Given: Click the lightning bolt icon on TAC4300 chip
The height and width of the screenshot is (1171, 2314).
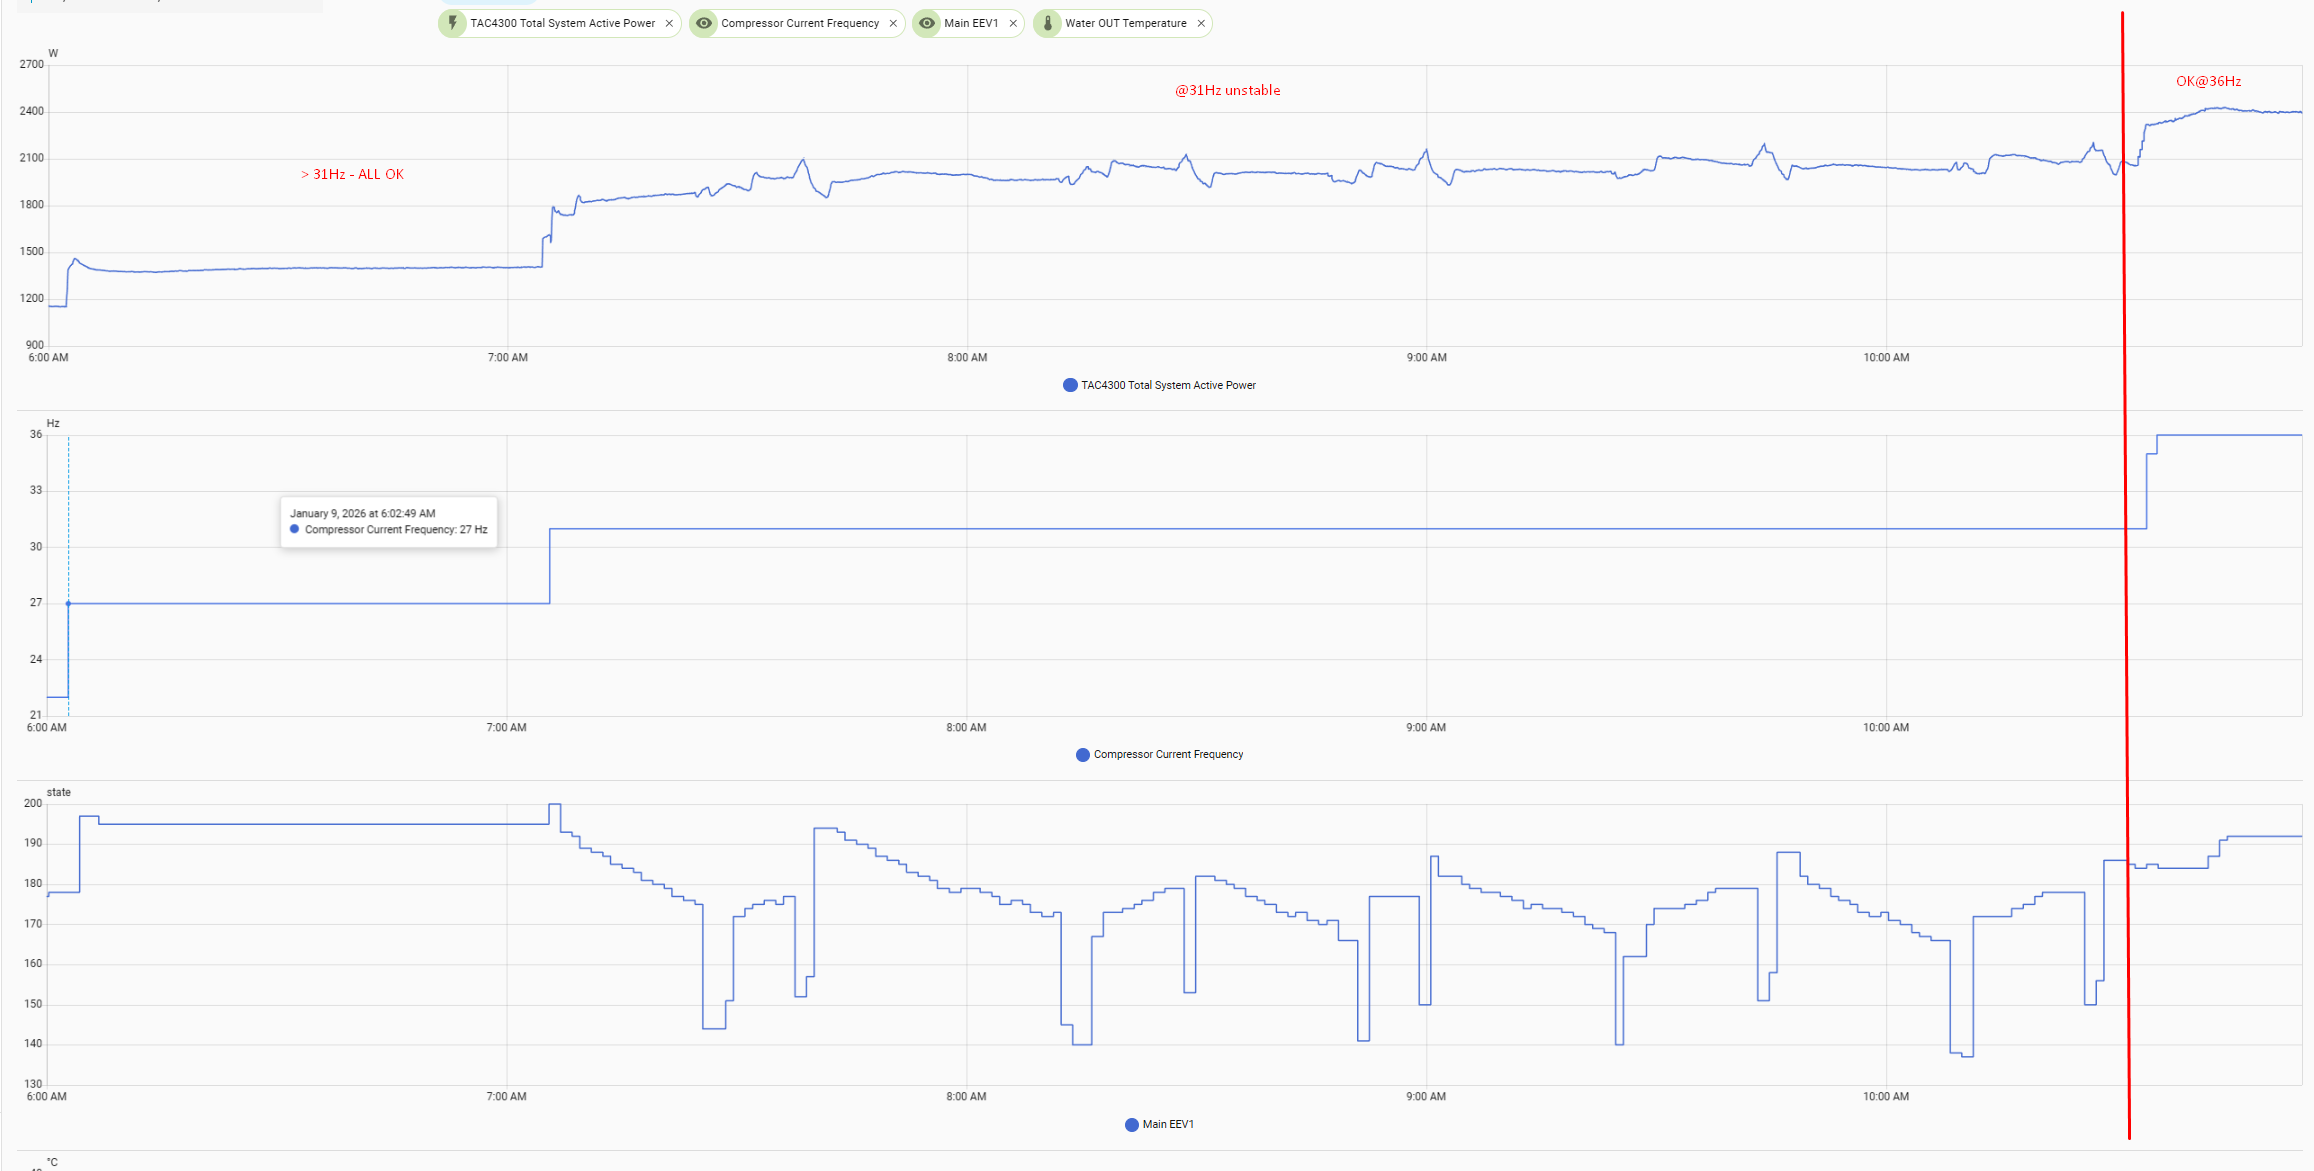Looking at the screenshot, I should (x=453, y=23).
